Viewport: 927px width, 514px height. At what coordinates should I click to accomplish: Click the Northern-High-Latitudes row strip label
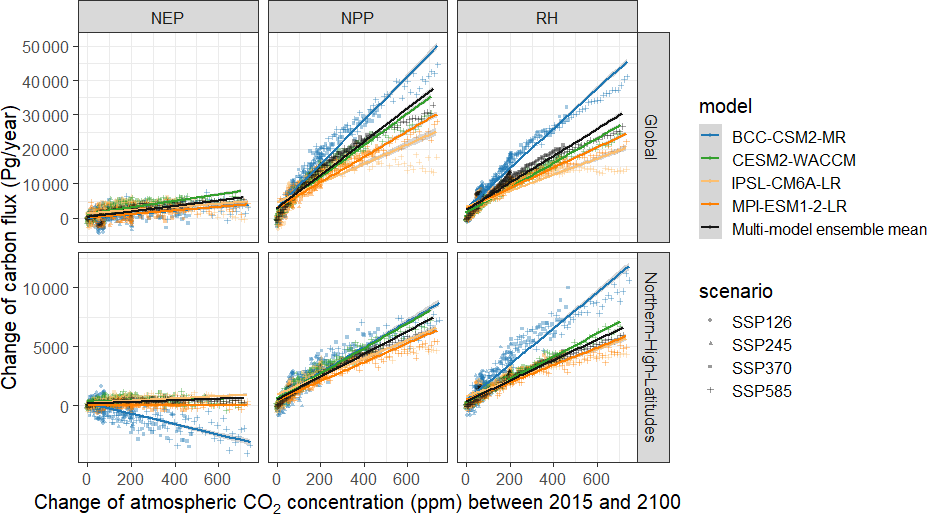[652, 357]
